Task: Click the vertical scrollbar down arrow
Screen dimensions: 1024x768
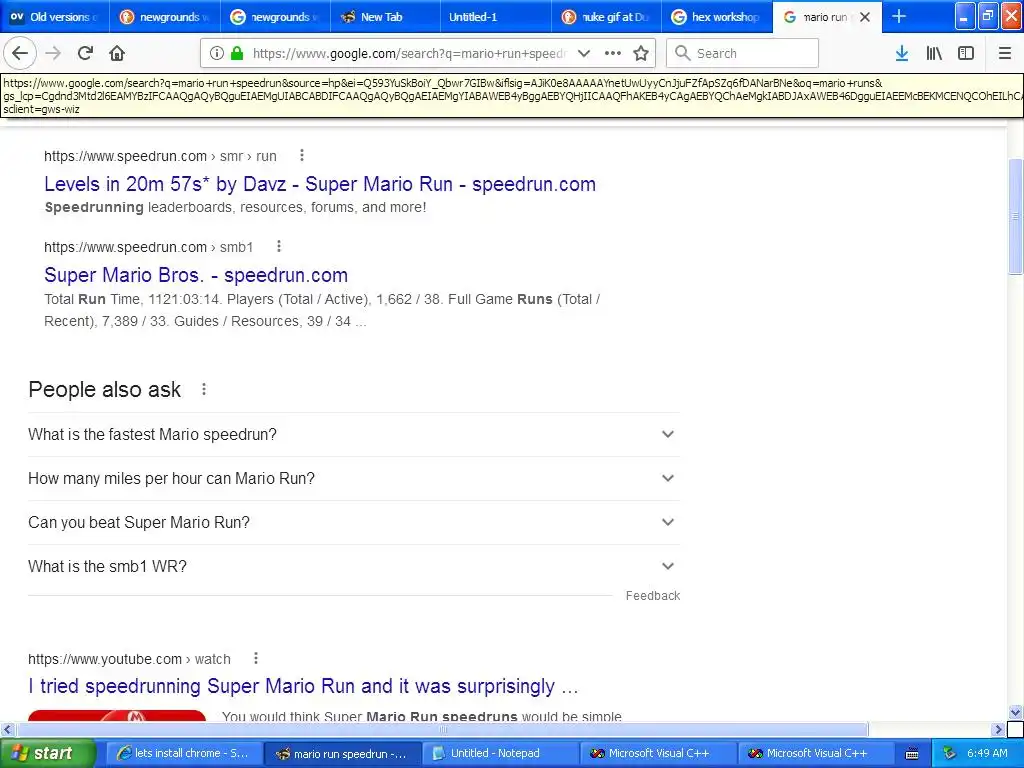Action: (x=1015, y=712)
